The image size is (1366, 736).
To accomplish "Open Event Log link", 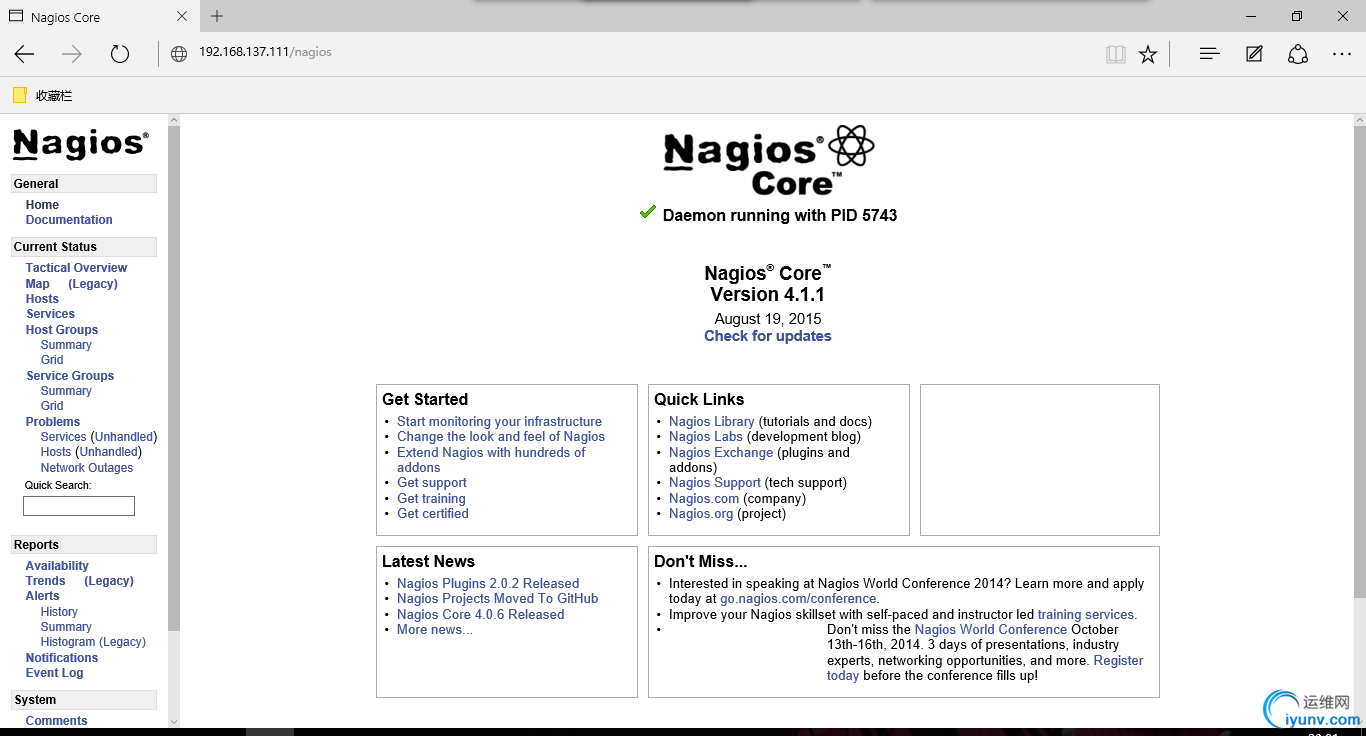I will [55, 673].
